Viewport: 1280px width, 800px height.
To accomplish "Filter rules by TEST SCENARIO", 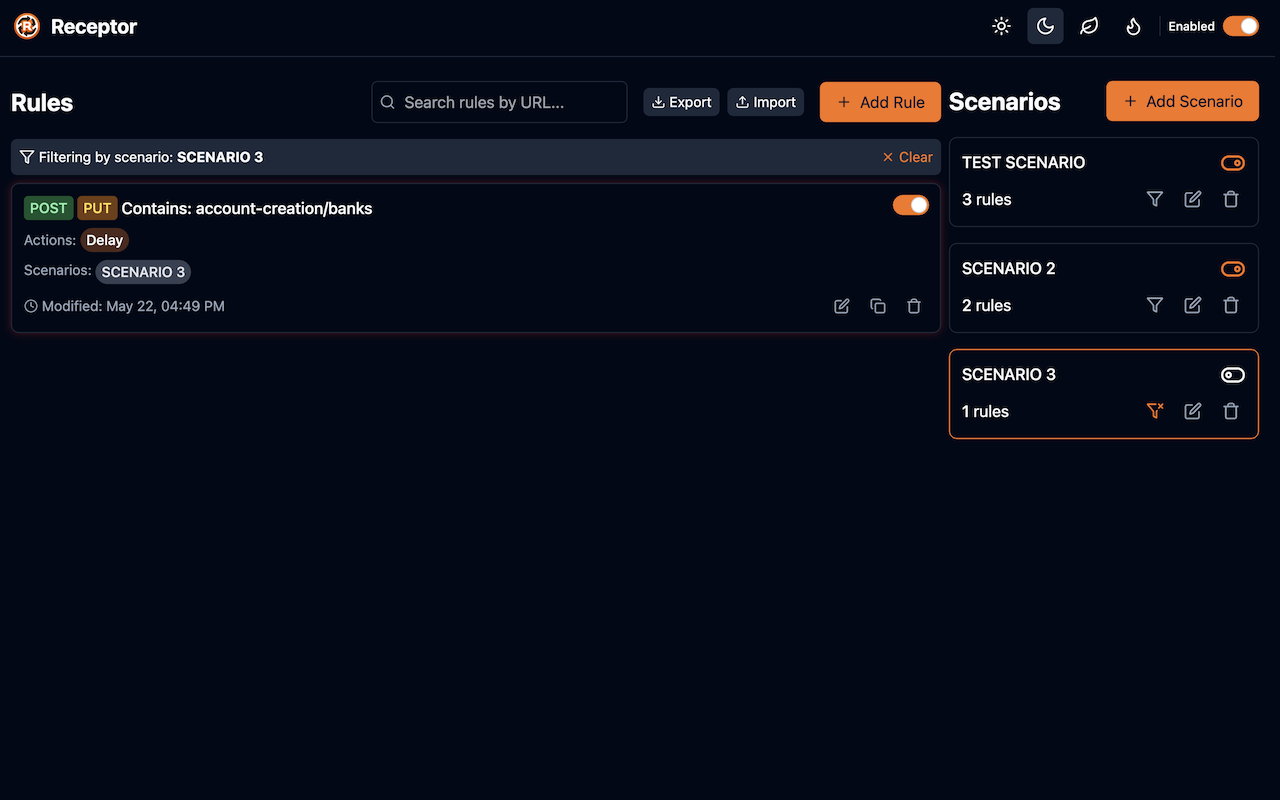I will point(1155,199).
